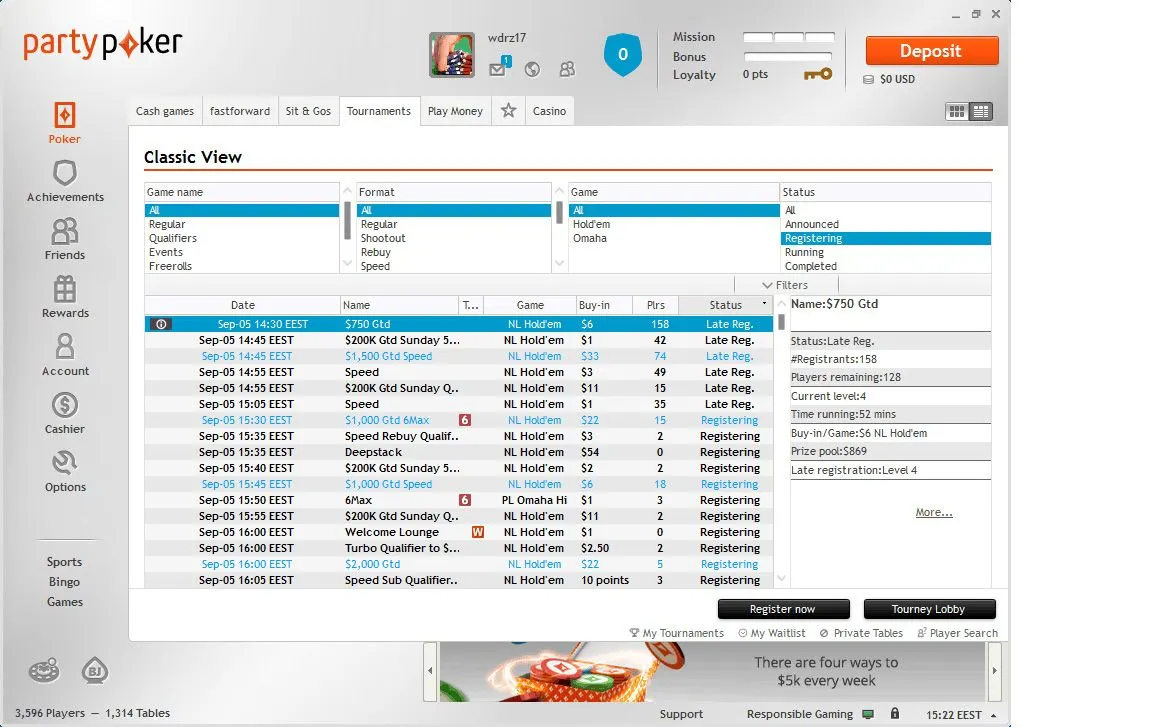The height and width of the screenshot is (727, 1151).
Task: Open Private Tables link
Action: [x=861, y=633]
